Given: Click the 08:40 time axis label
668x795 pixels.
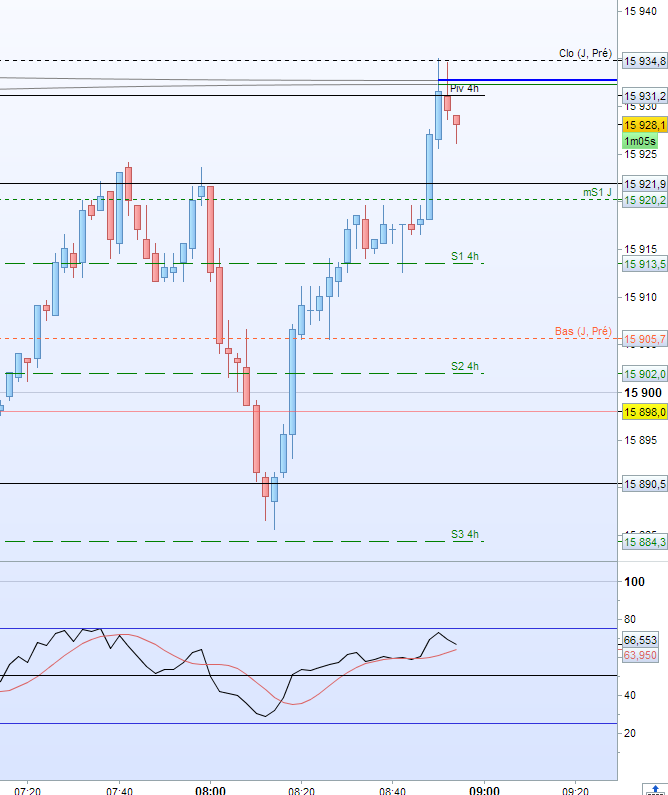Looking at the screenshot, I should tap(393, 790).
